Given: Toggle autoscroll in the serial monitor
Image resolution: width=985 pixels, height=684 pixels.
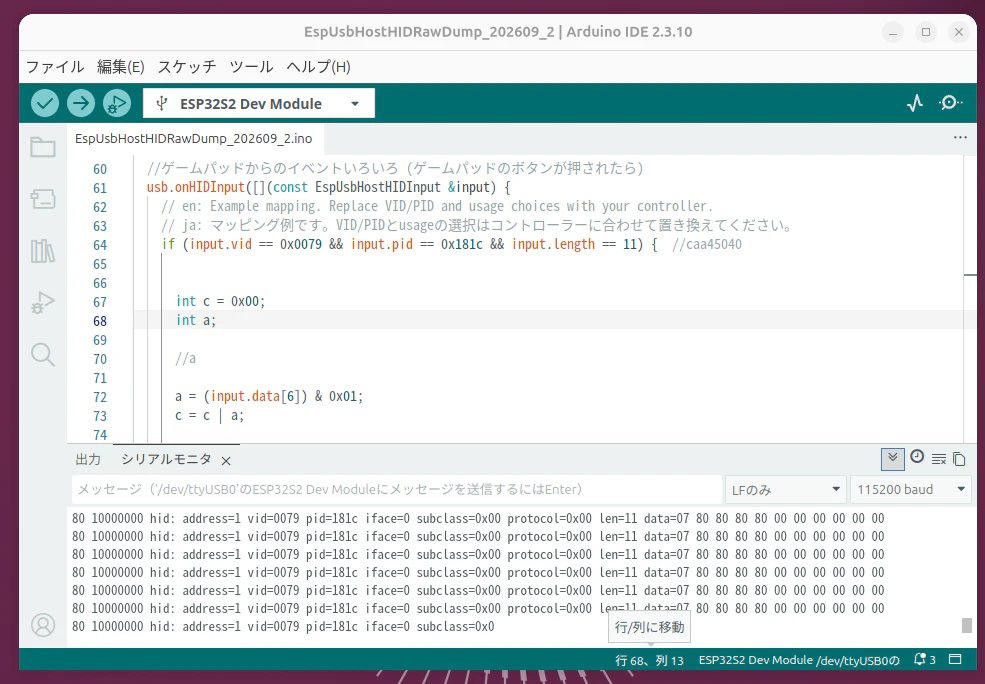Looking at the screenshot, I should point(893,459).
